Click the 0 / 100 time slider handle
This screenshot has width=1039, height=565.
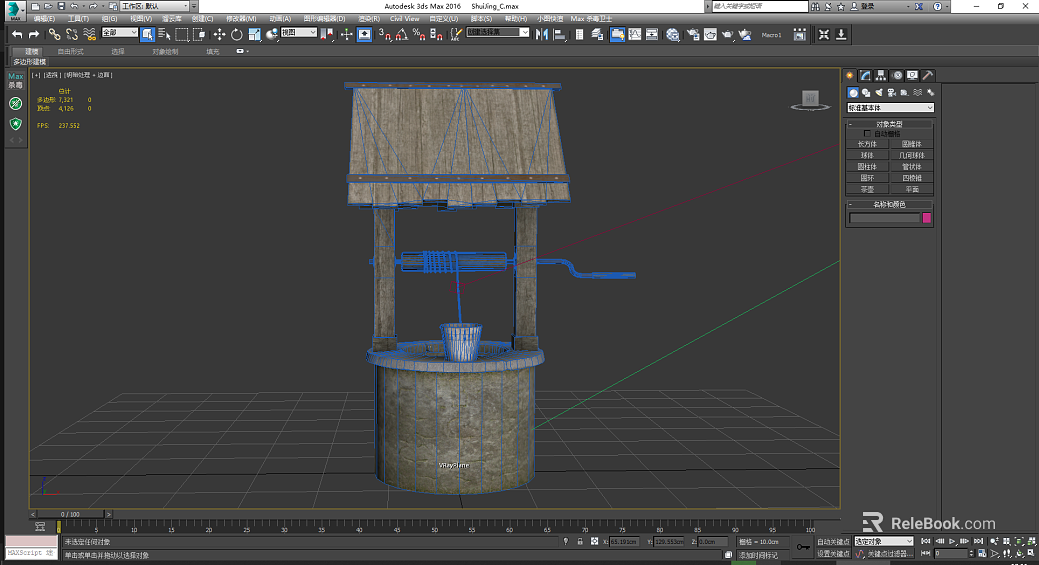(x=70, y=514)
